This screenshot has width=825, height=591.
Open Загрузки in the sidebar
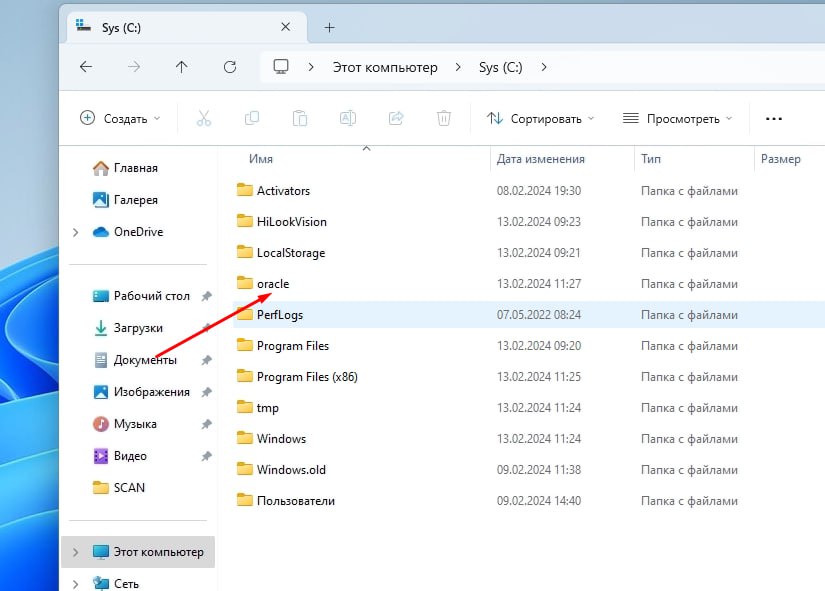[x=128, y=328]
